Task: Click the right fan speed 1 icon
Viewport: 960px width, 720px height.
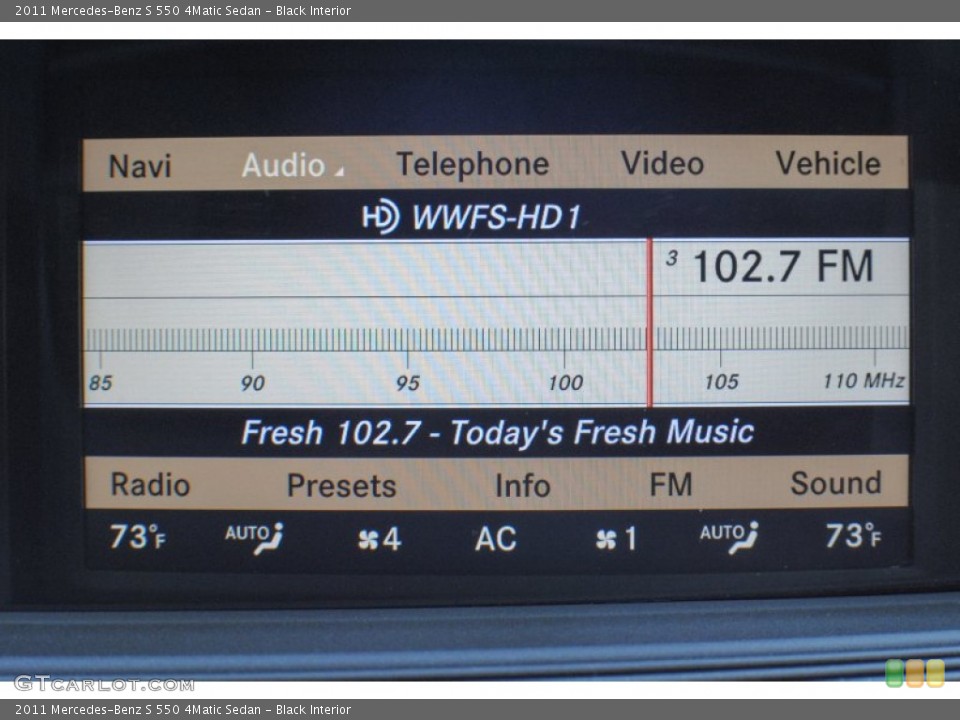Action: coord(616,539)
